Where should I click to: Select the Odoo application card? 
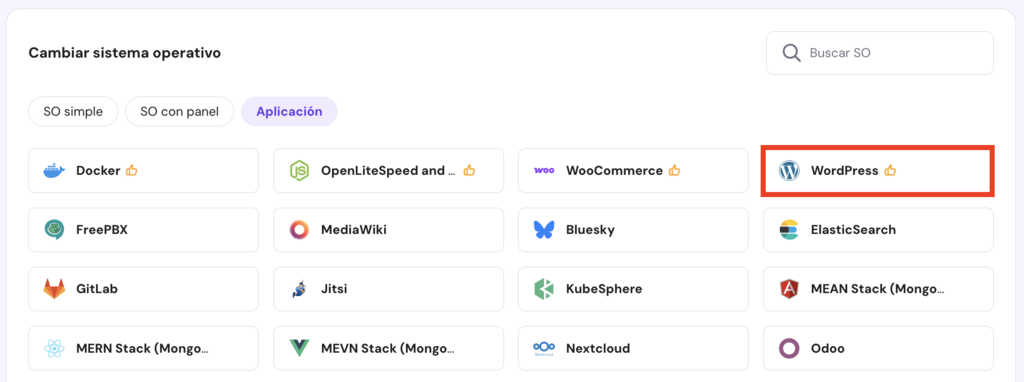click(x=878, y=348)
